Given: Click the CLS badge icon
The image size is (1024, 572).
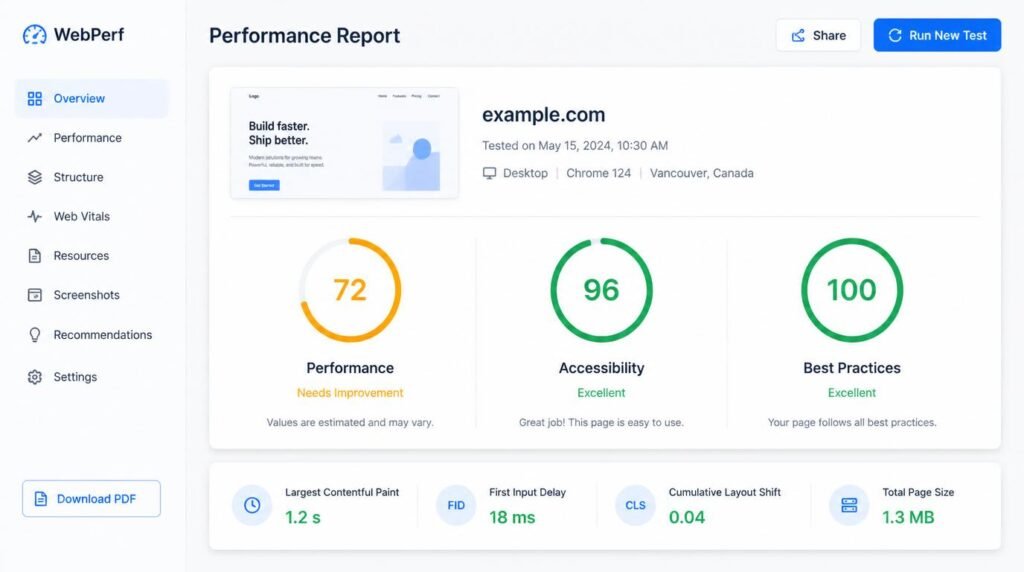Looking at the screenshot, I should coord(635,505).
